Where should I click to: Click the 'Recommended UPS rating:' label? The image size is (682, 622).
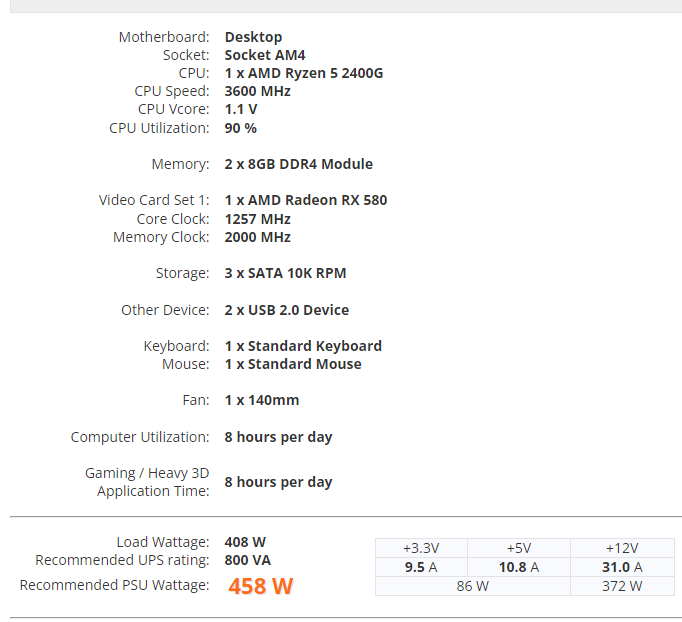(122, 560)
